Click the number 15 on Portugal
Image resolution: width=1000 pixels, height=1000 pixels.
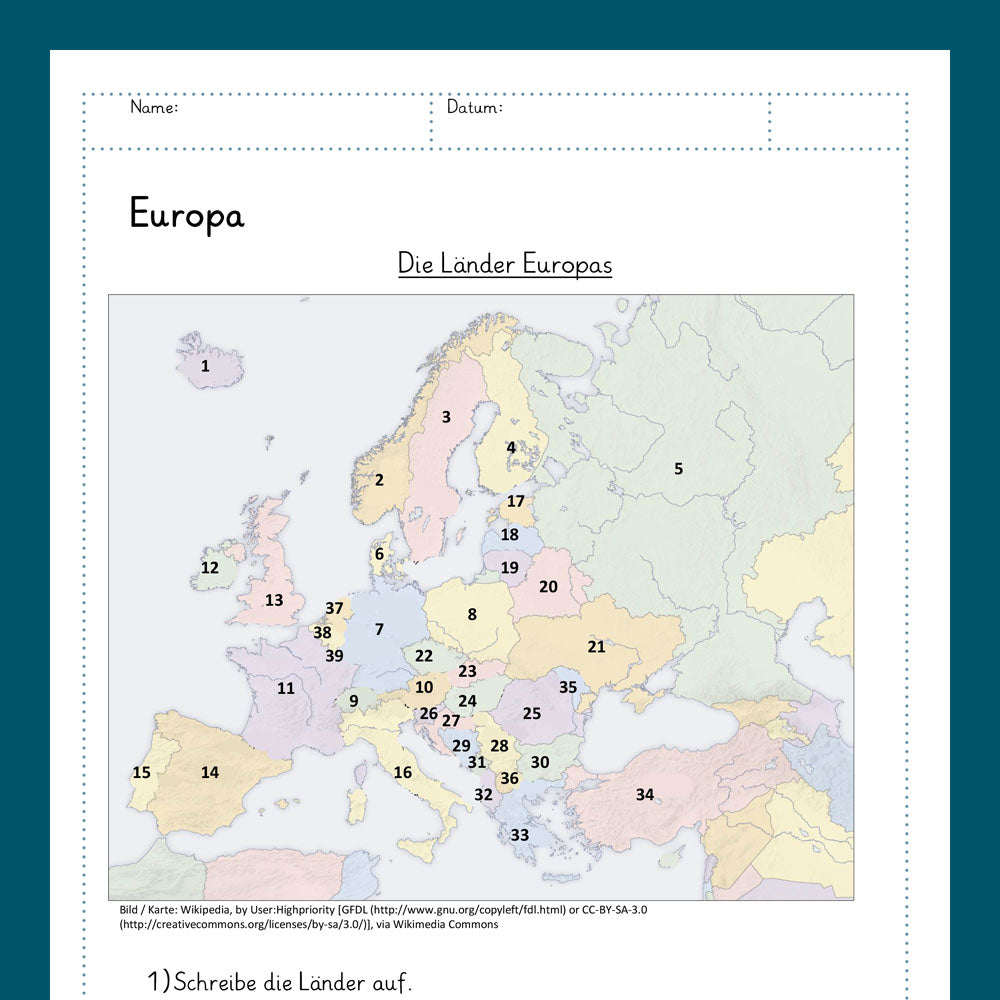[x=142, y=772]
